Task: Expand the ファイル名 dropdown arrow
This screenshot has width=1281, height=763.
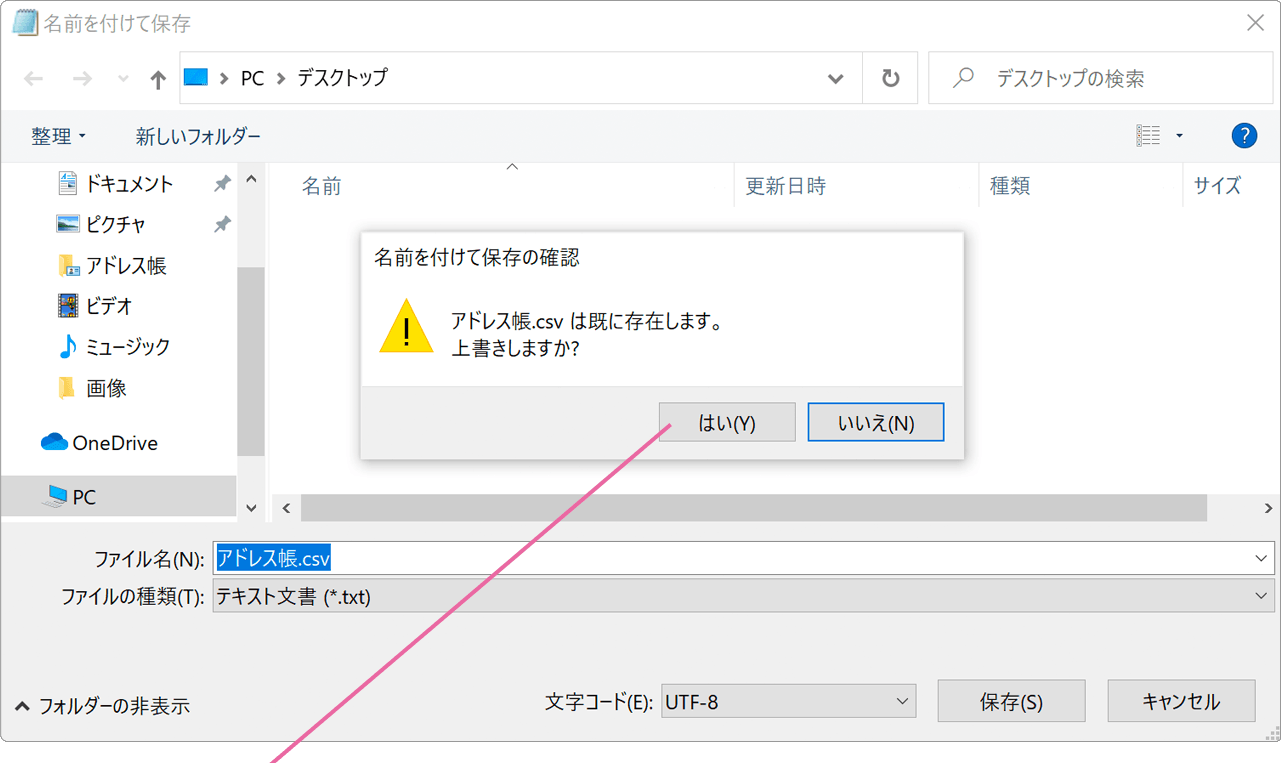Action: [1261, 558]
